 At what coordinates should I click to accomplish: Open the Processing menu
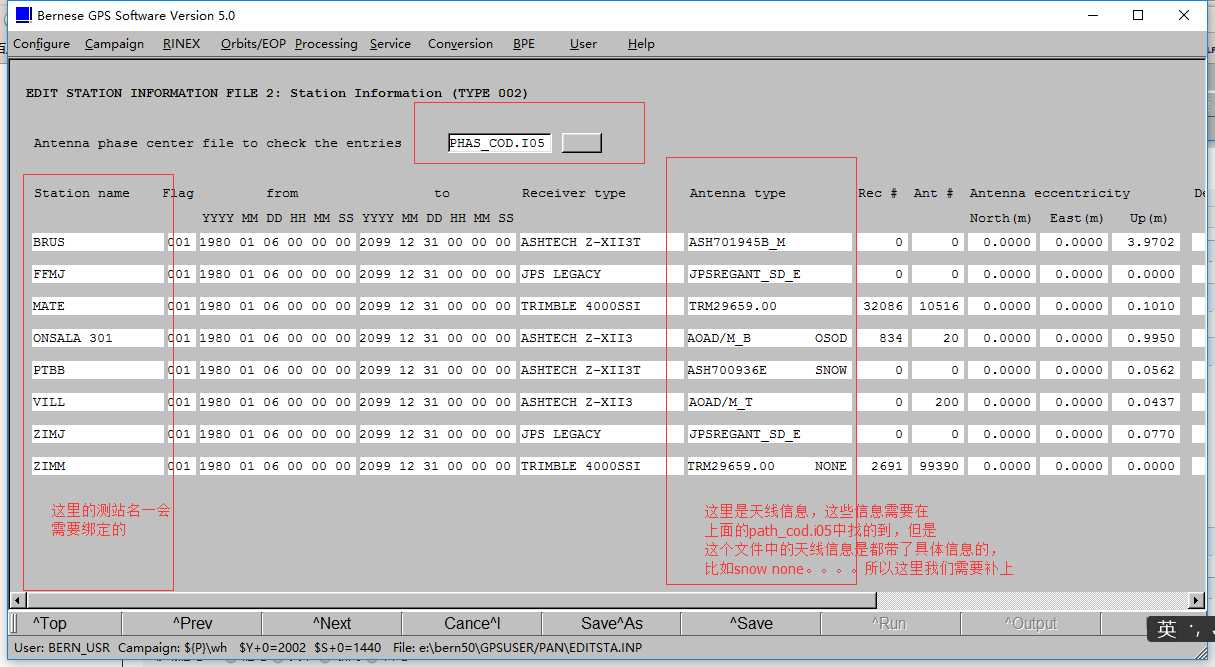325,44
